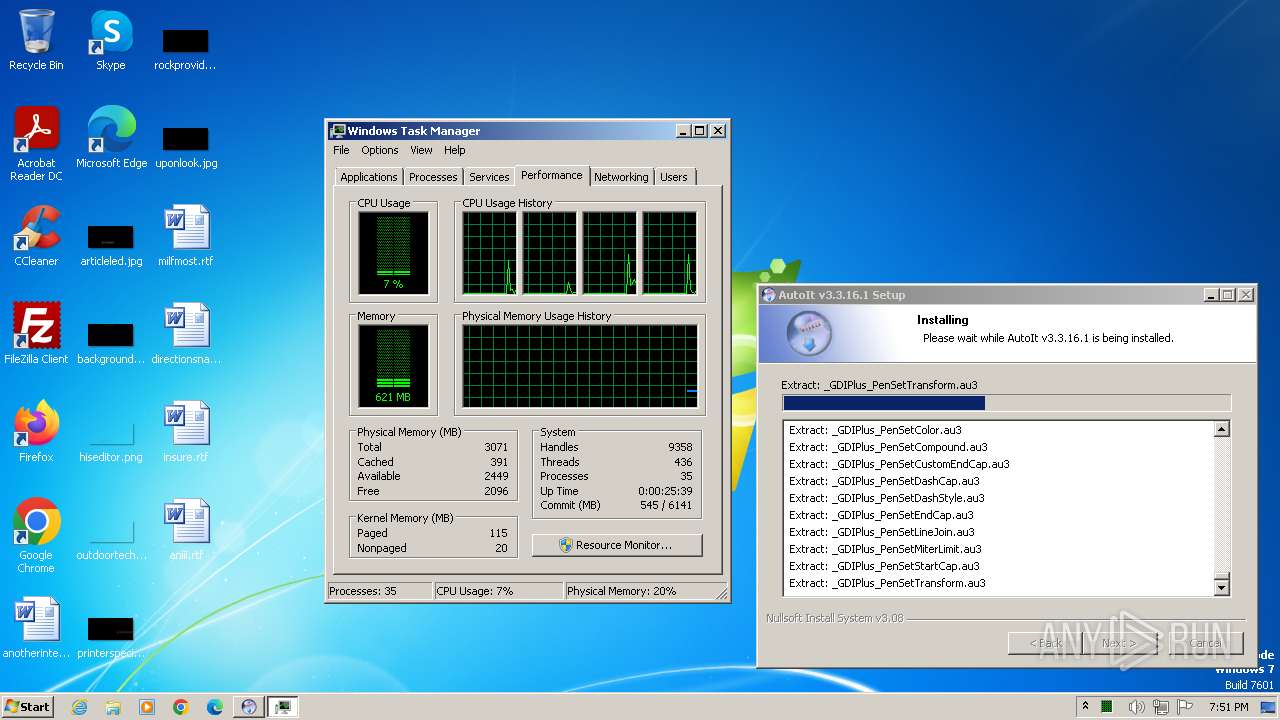Image resolution: width=1280 pixels, height=720 pixels.
Task: Select the uponlook.jpg file icon
Action: click(x=186, y=146)
